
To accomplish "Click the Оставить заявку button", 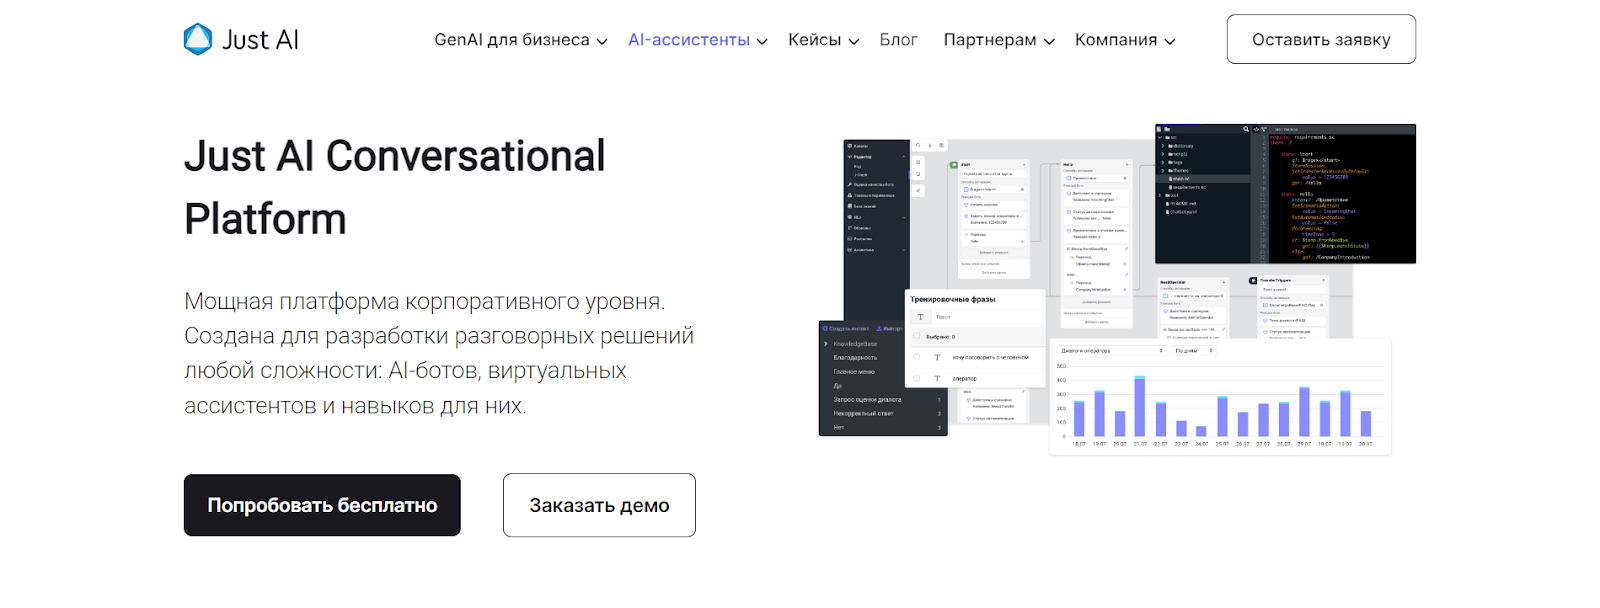I will (1321, 39).
